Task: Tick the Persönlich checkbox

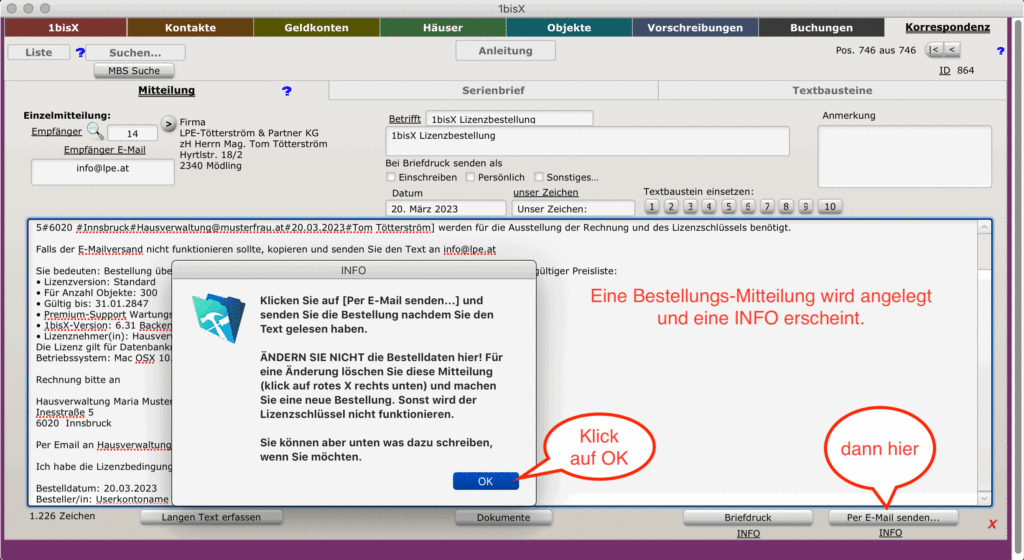Action: 470,177
